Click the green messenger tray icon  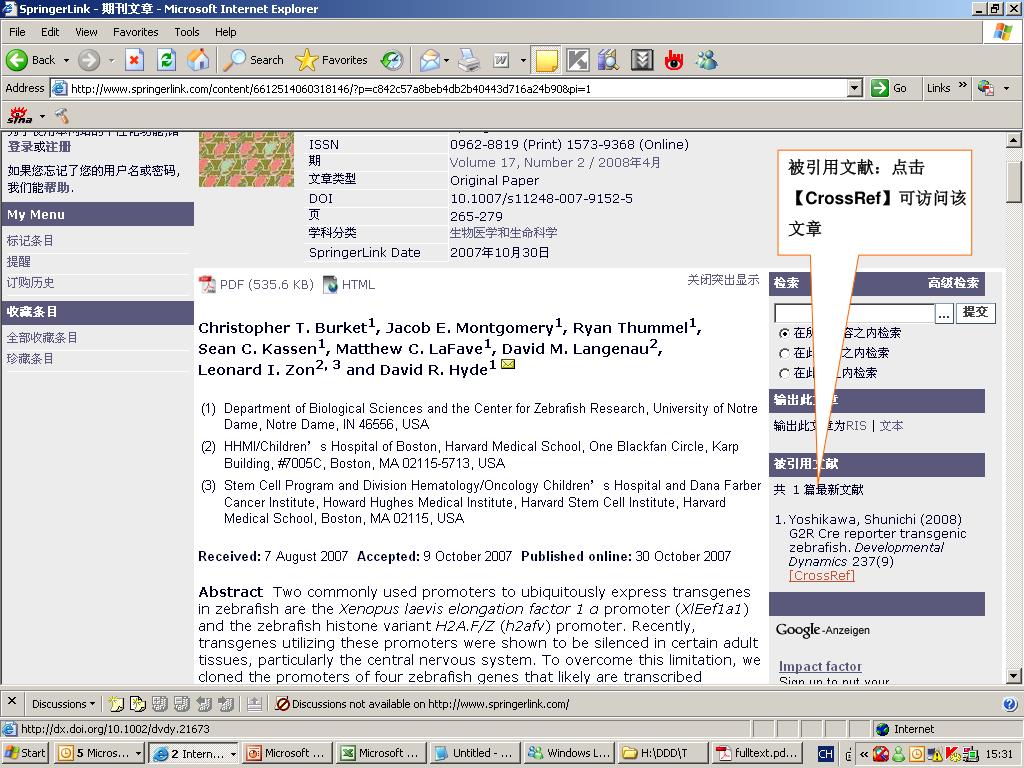click(899, 754)
